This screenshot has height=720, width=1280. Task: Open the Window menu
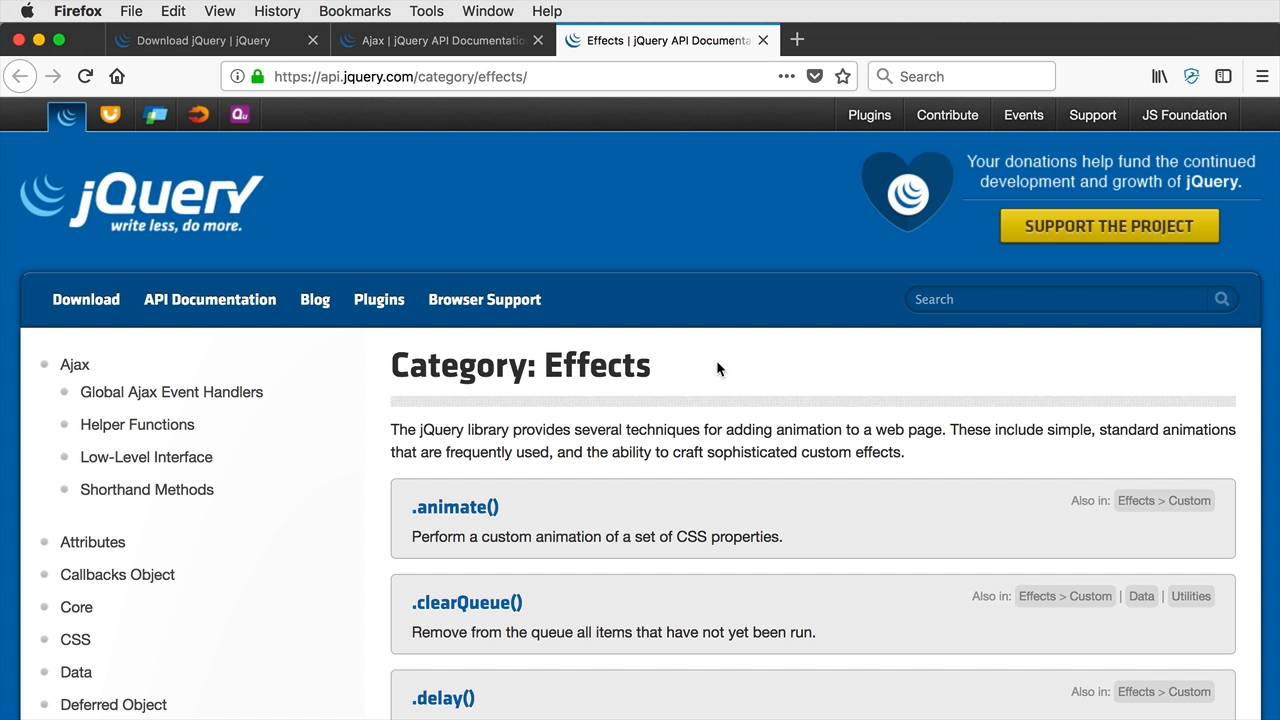pyautogui.click(x=488, y=11)
